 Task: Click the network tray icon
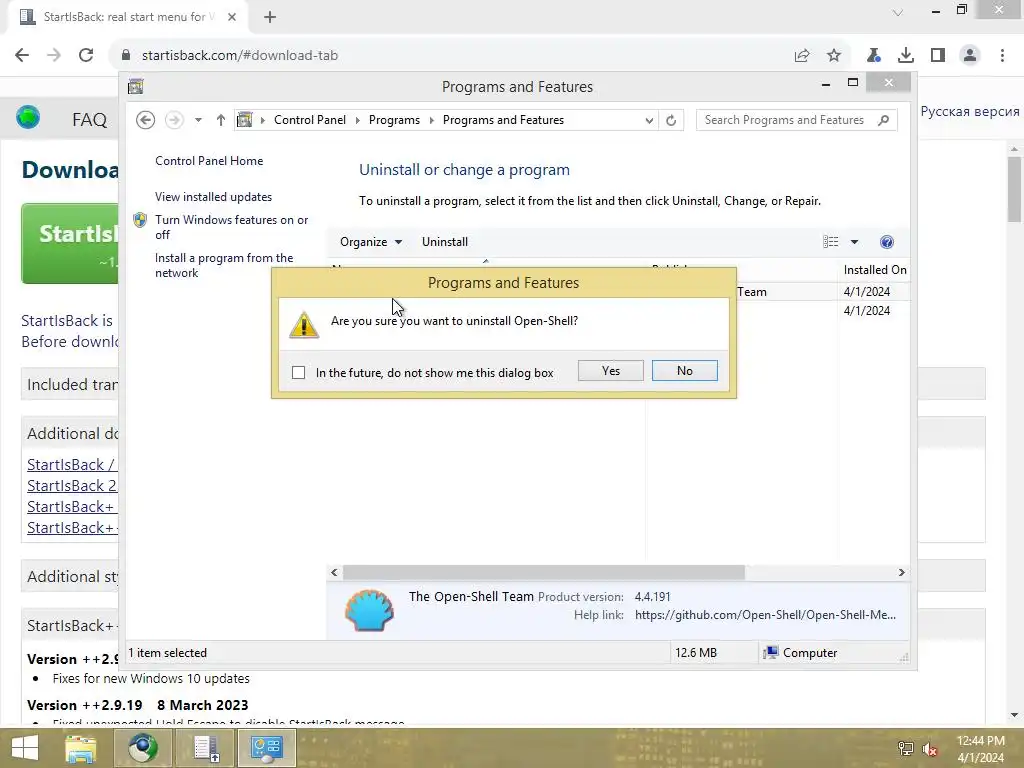click(x=906, y=749)
